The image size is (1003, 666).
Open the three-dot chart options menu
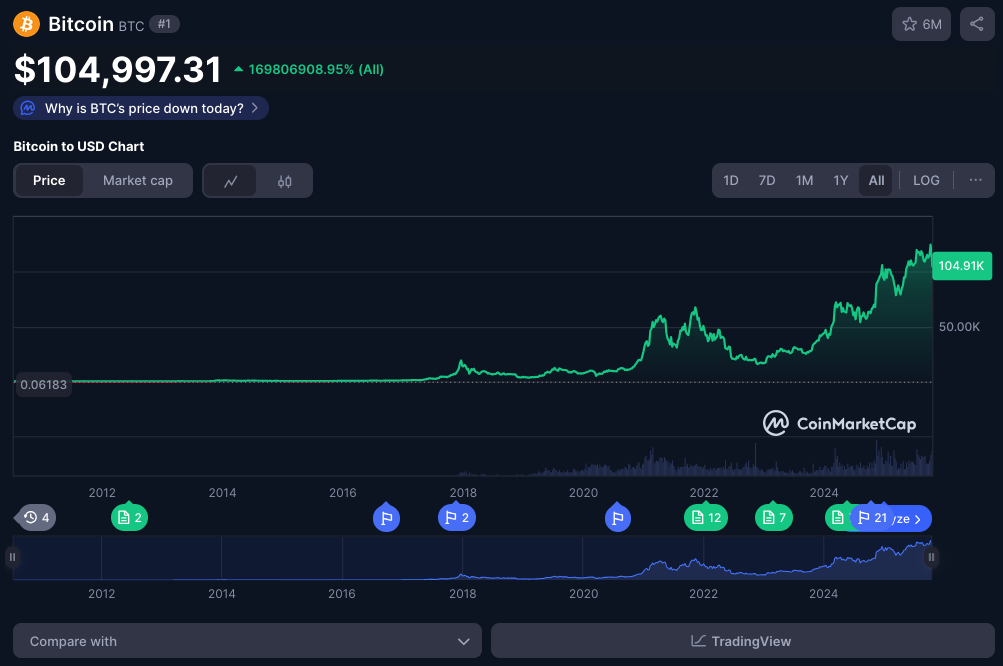coord(974,180)
